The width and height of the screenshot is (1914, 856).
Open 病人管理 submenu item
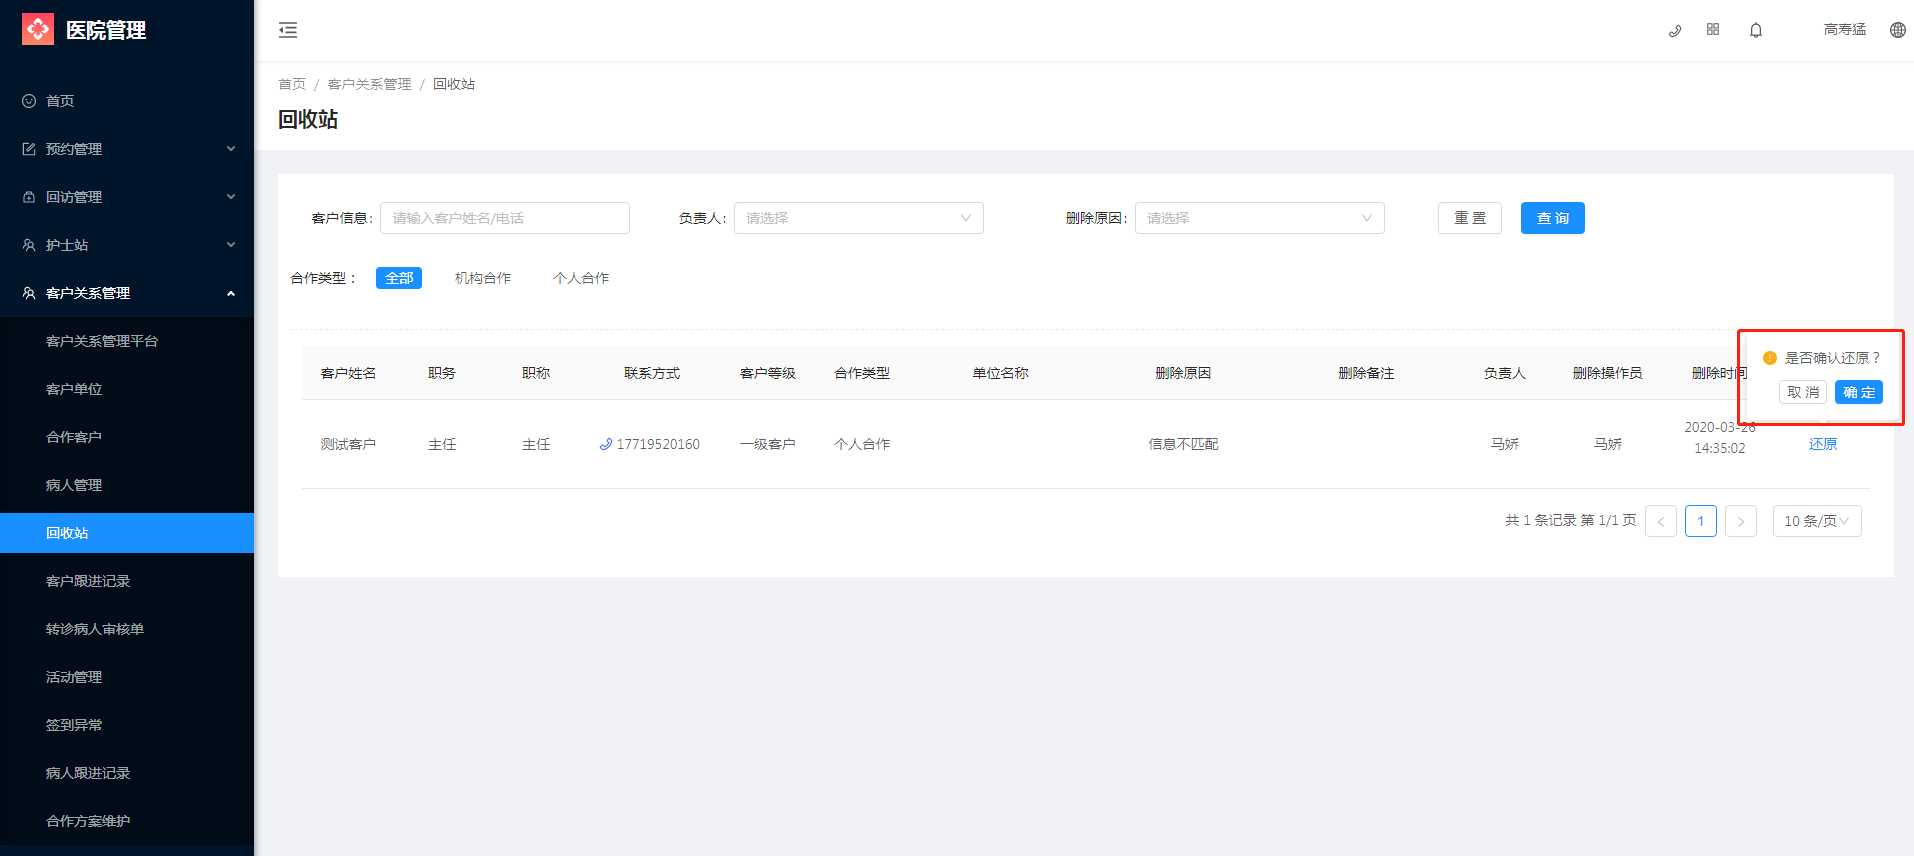[127, 485]
